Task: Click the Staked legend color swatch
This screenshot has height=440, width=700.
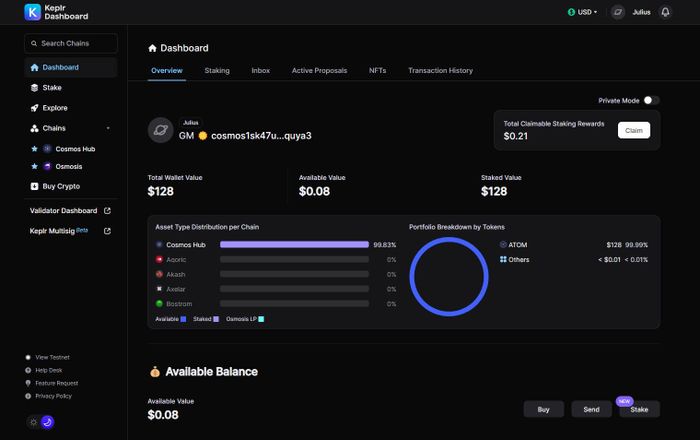Action: [216, 319]
